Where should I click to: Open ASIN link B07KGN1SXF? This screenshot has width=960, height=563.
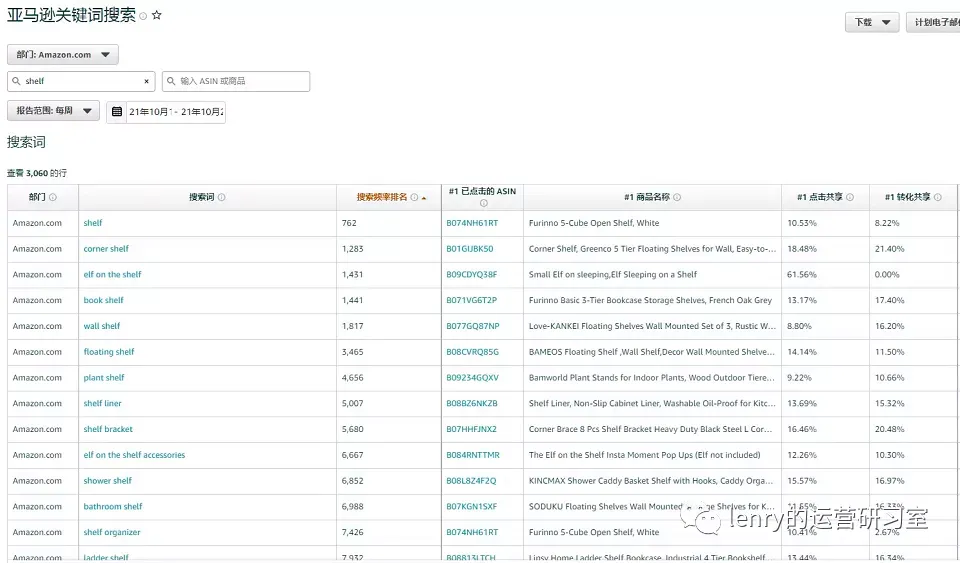click(x=471, y=506)
